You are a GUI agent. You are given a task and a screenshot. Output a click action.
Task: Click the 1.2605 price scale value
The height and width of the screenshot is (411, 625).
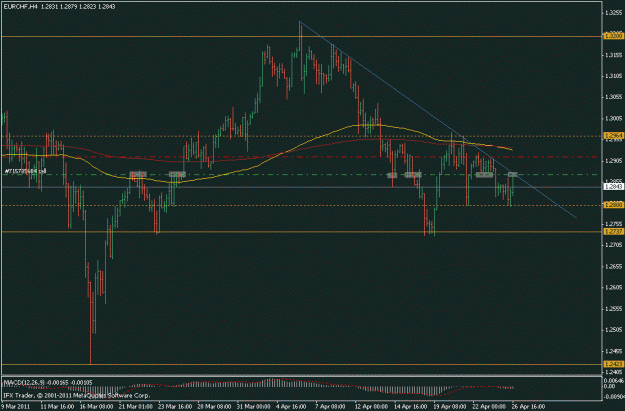pyautogui.click(x=613, y=287)
